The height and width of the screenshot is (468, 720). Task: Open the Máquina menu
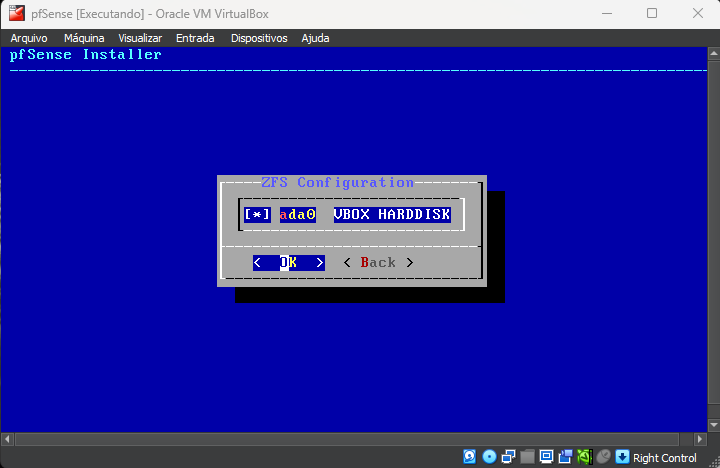[x=84, y=38]
